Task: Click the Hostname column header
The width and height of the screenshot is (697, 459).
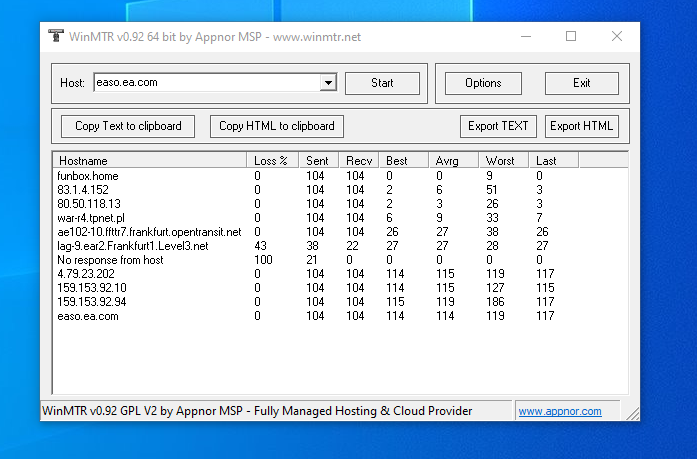Action: pyautogui.click(x=150, y=160)
